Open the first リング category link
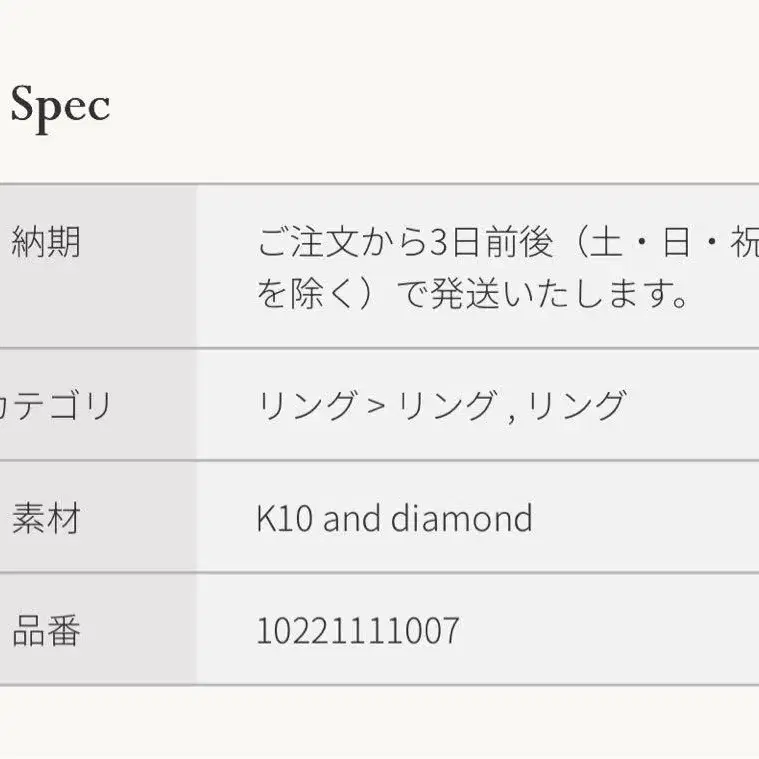Image resolution: width=759 pixels, height=759 pixels. (x=307, y=406)
